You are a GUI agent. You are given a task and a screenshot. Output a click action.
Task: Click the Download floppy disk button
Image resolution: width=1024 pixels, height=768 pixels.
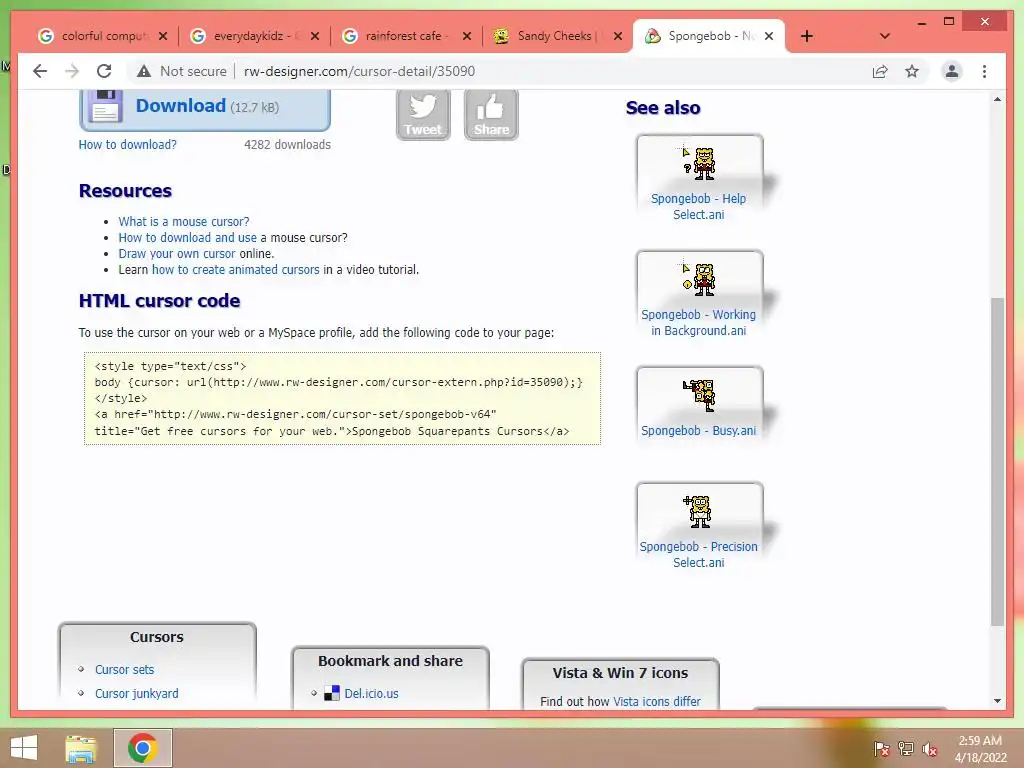tap(204, 108)
